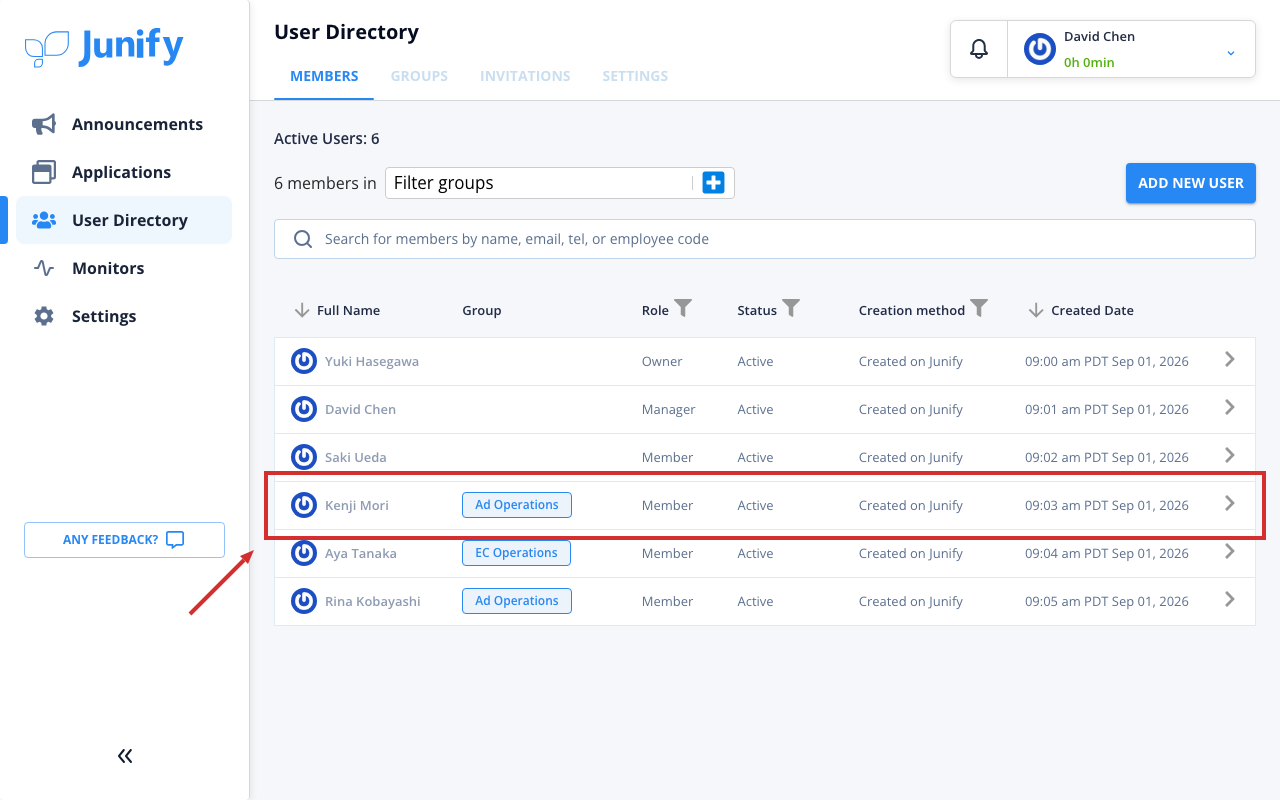
Task: Open notifications bell
Action: [979, 48]
